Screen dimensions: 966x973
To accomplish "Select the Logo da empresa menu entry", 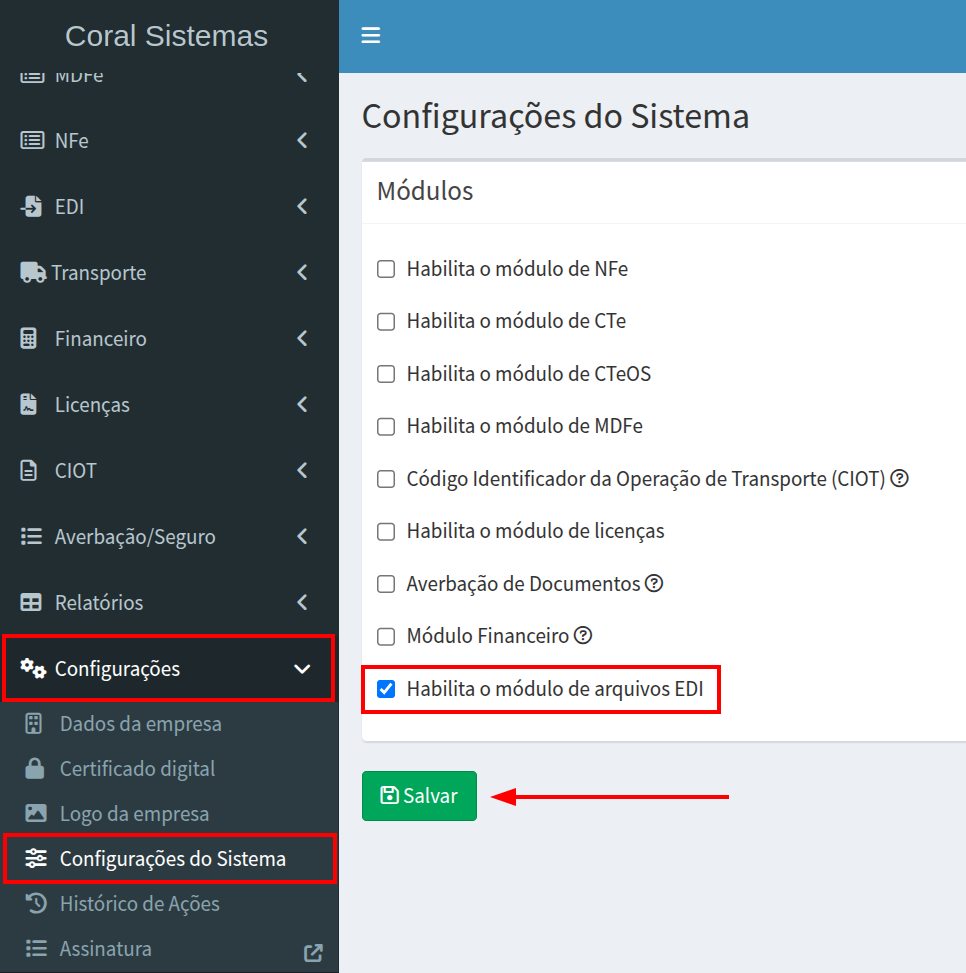I will 134,814.
